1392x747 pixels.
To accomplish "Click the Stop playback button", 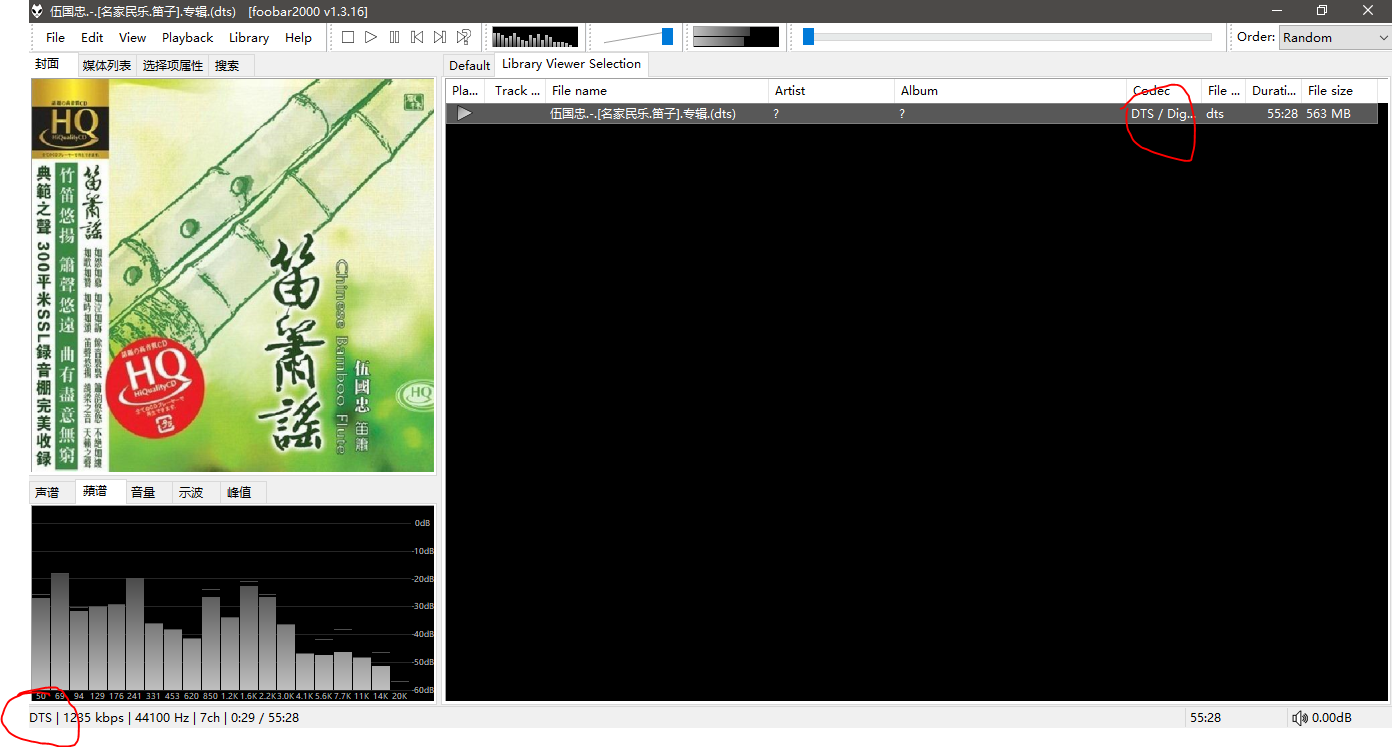I will coord(348,37).
